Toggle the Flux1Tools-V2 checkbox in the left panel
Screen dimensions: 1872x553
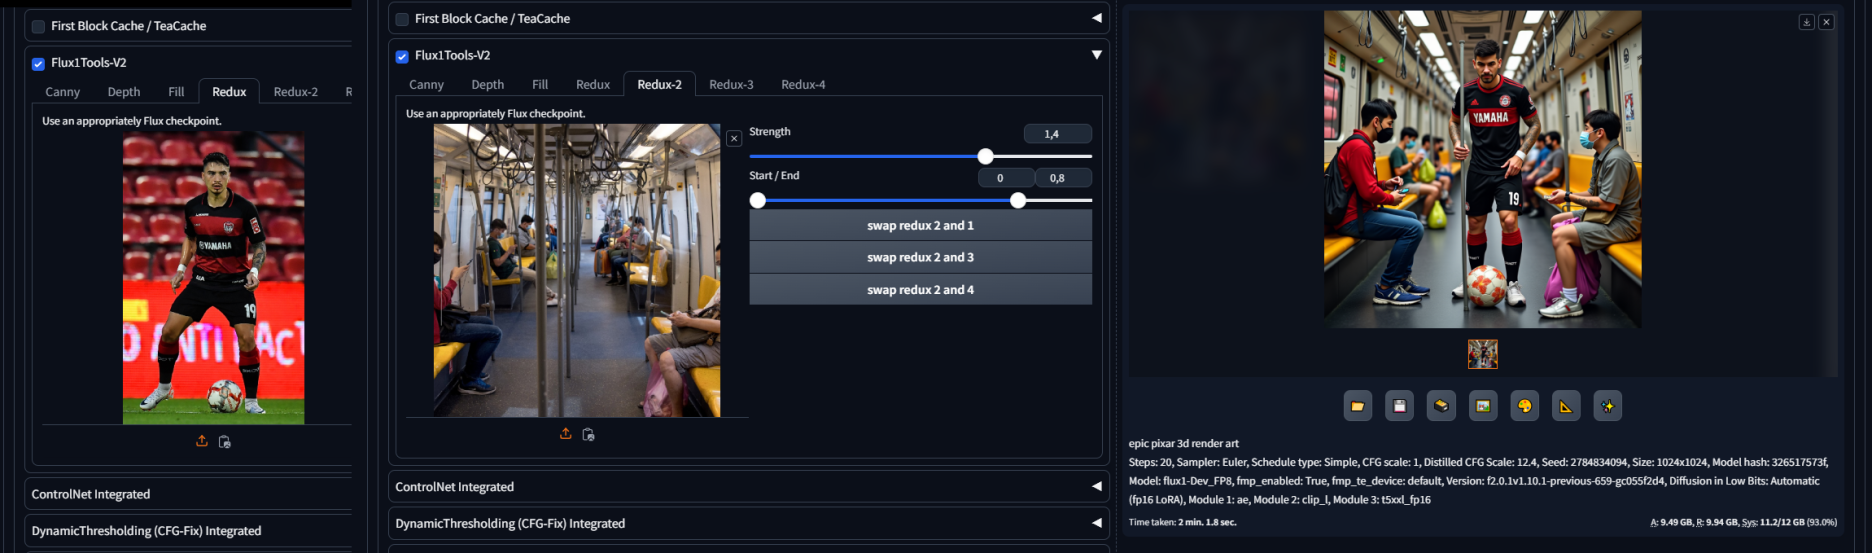[38, 64]
